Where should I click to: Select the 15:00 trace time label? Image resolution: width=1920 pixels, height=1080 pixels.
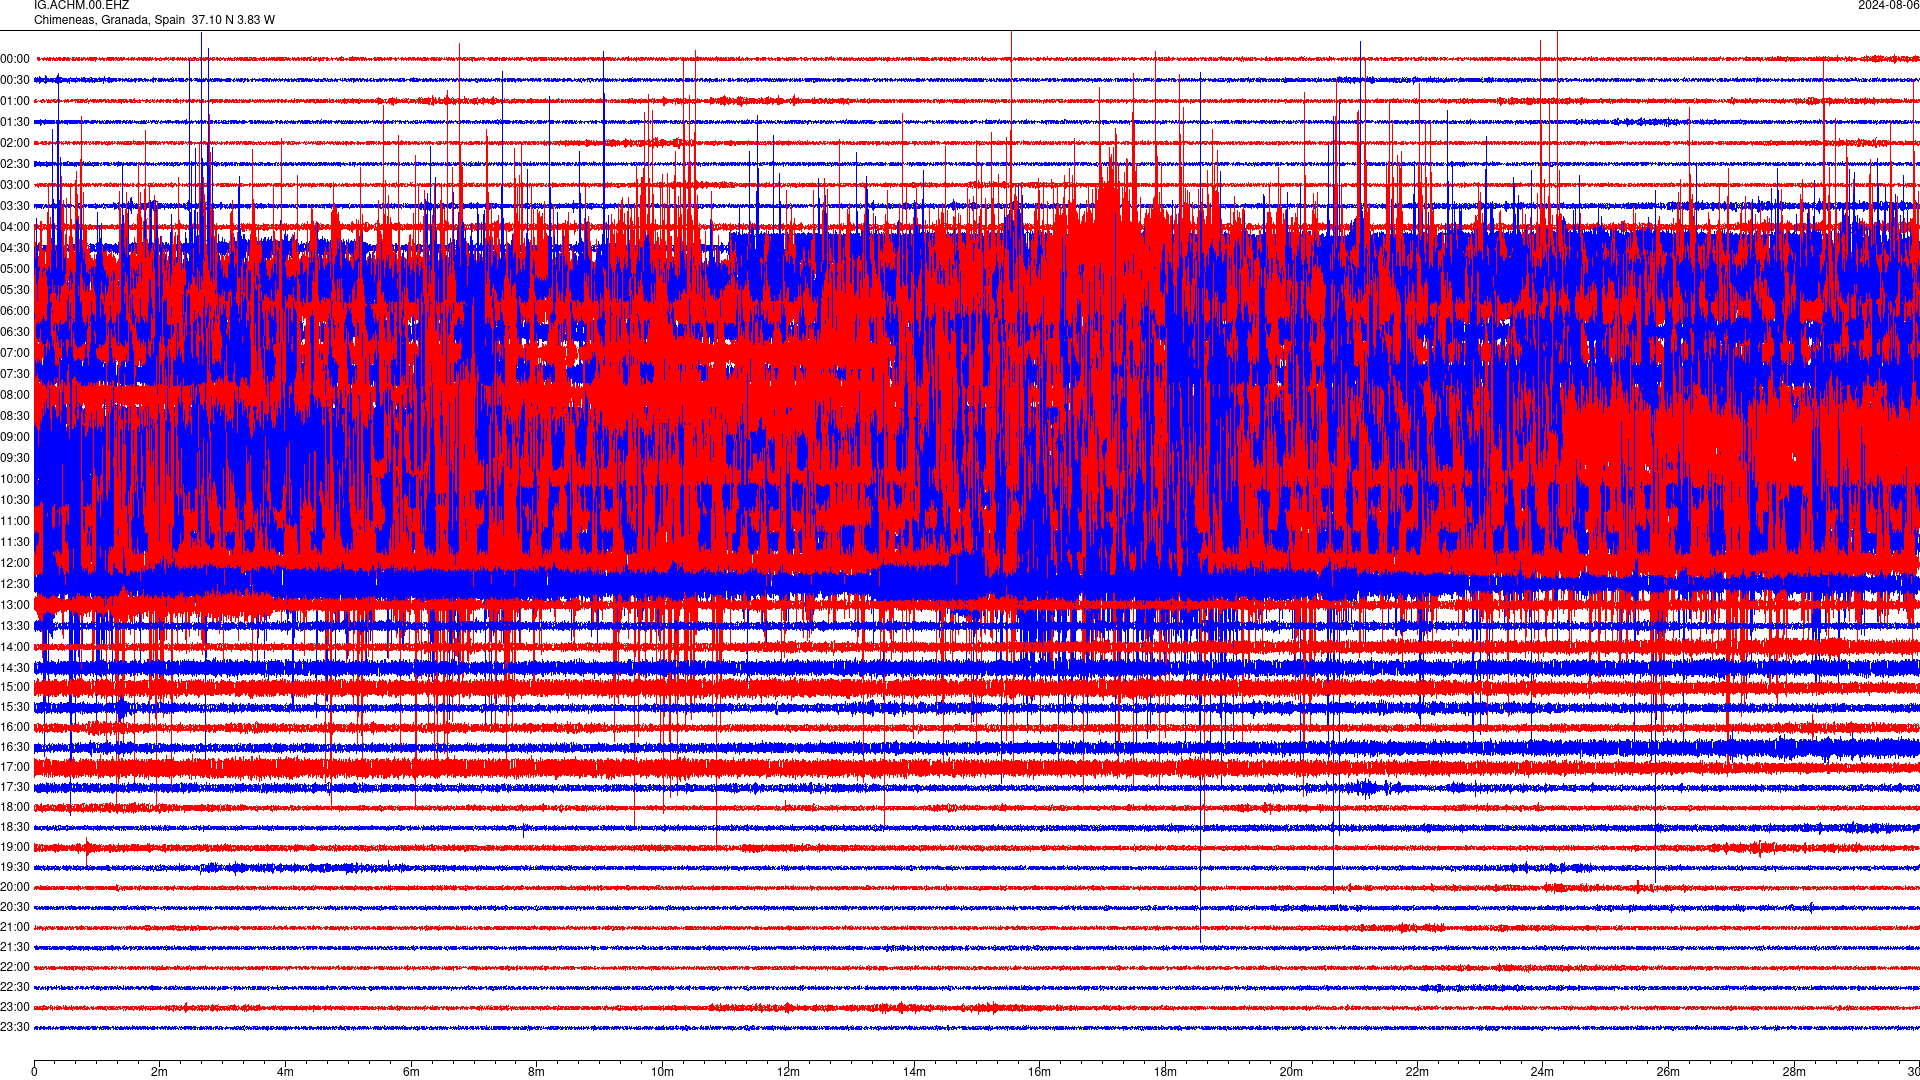(x=15, y=687)
